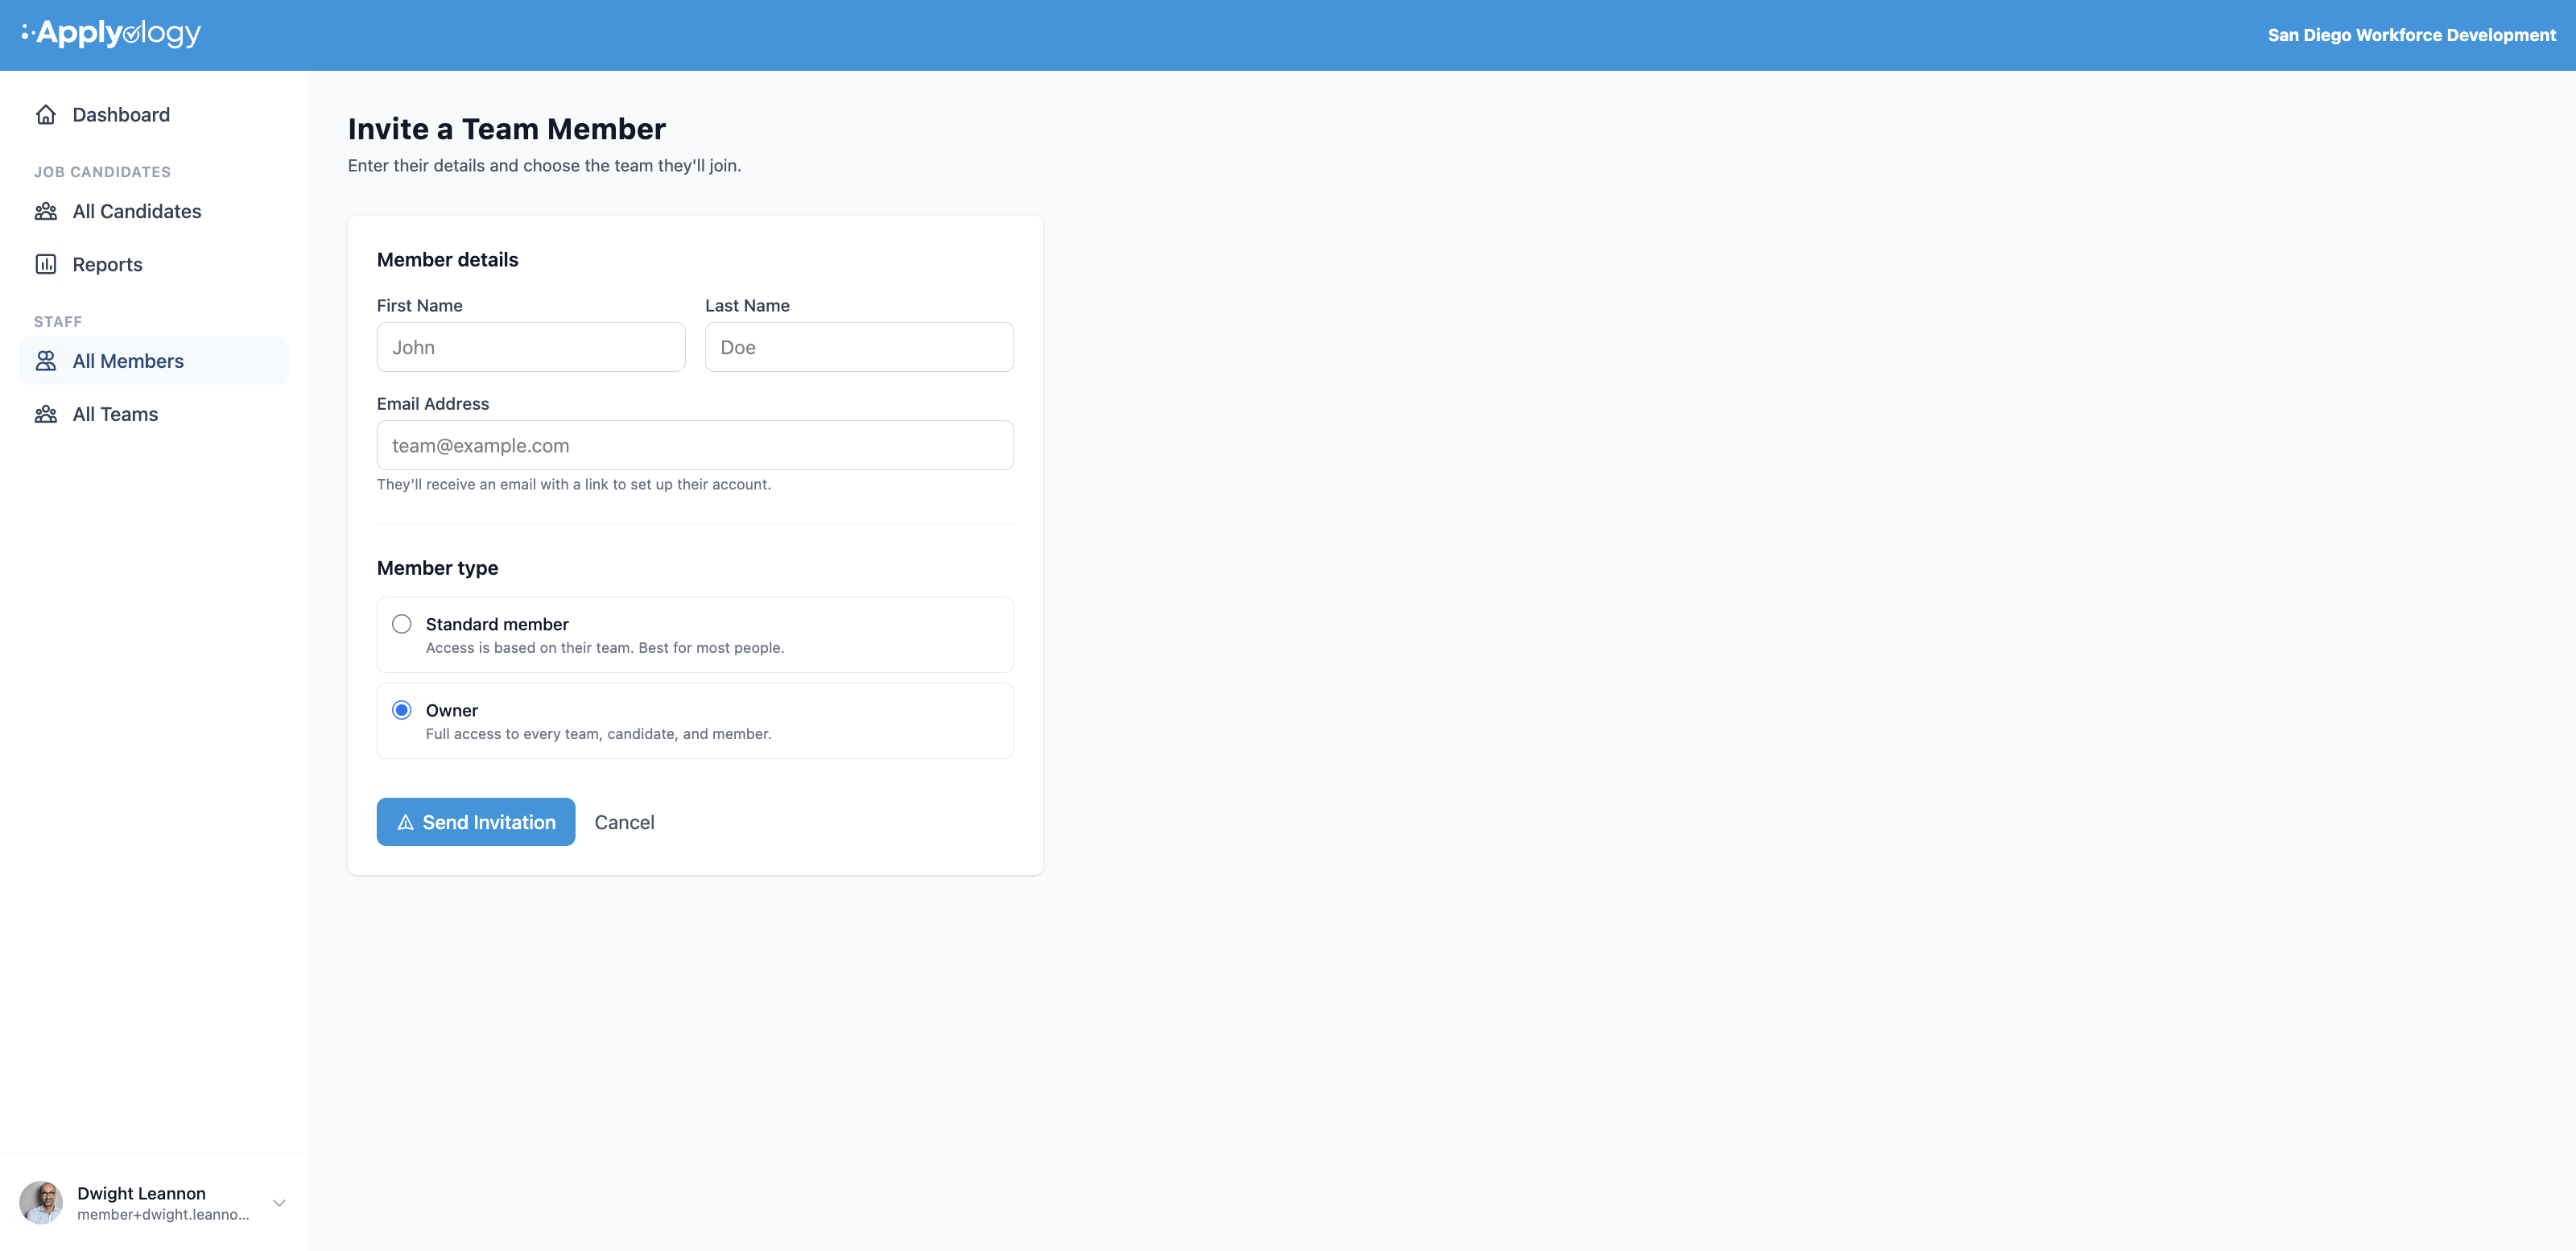This screenshot has height=1251, width=2576.
Task: Click the STAFF section label
Action: (x=58, y=322)
